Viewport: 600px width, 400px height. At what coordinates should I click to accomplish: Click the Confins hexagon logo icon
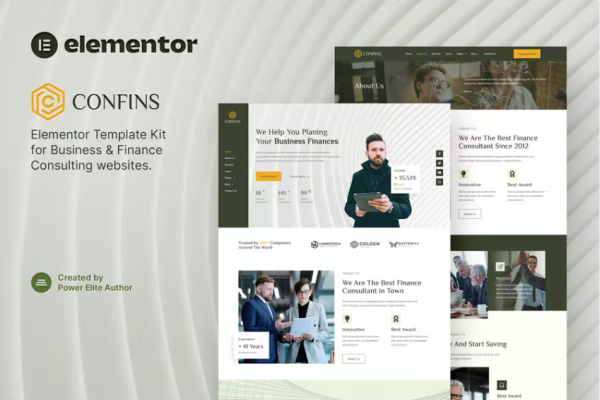(47, 102)
